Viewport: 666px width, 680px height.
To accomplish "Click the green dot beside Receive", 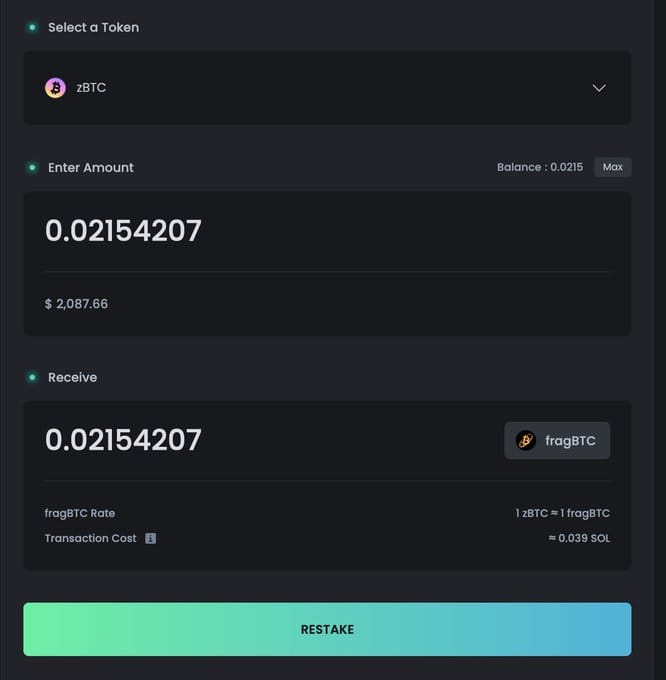I will coord(32,377).
